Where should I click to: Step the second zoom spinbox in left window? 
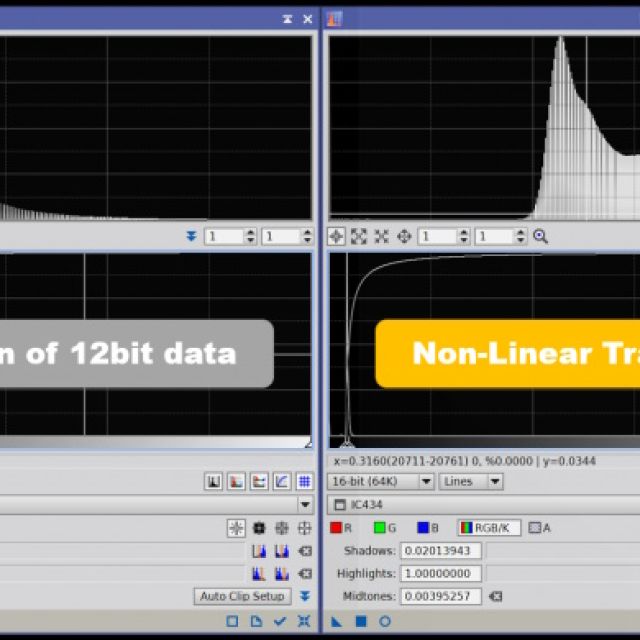coord(307,236)
